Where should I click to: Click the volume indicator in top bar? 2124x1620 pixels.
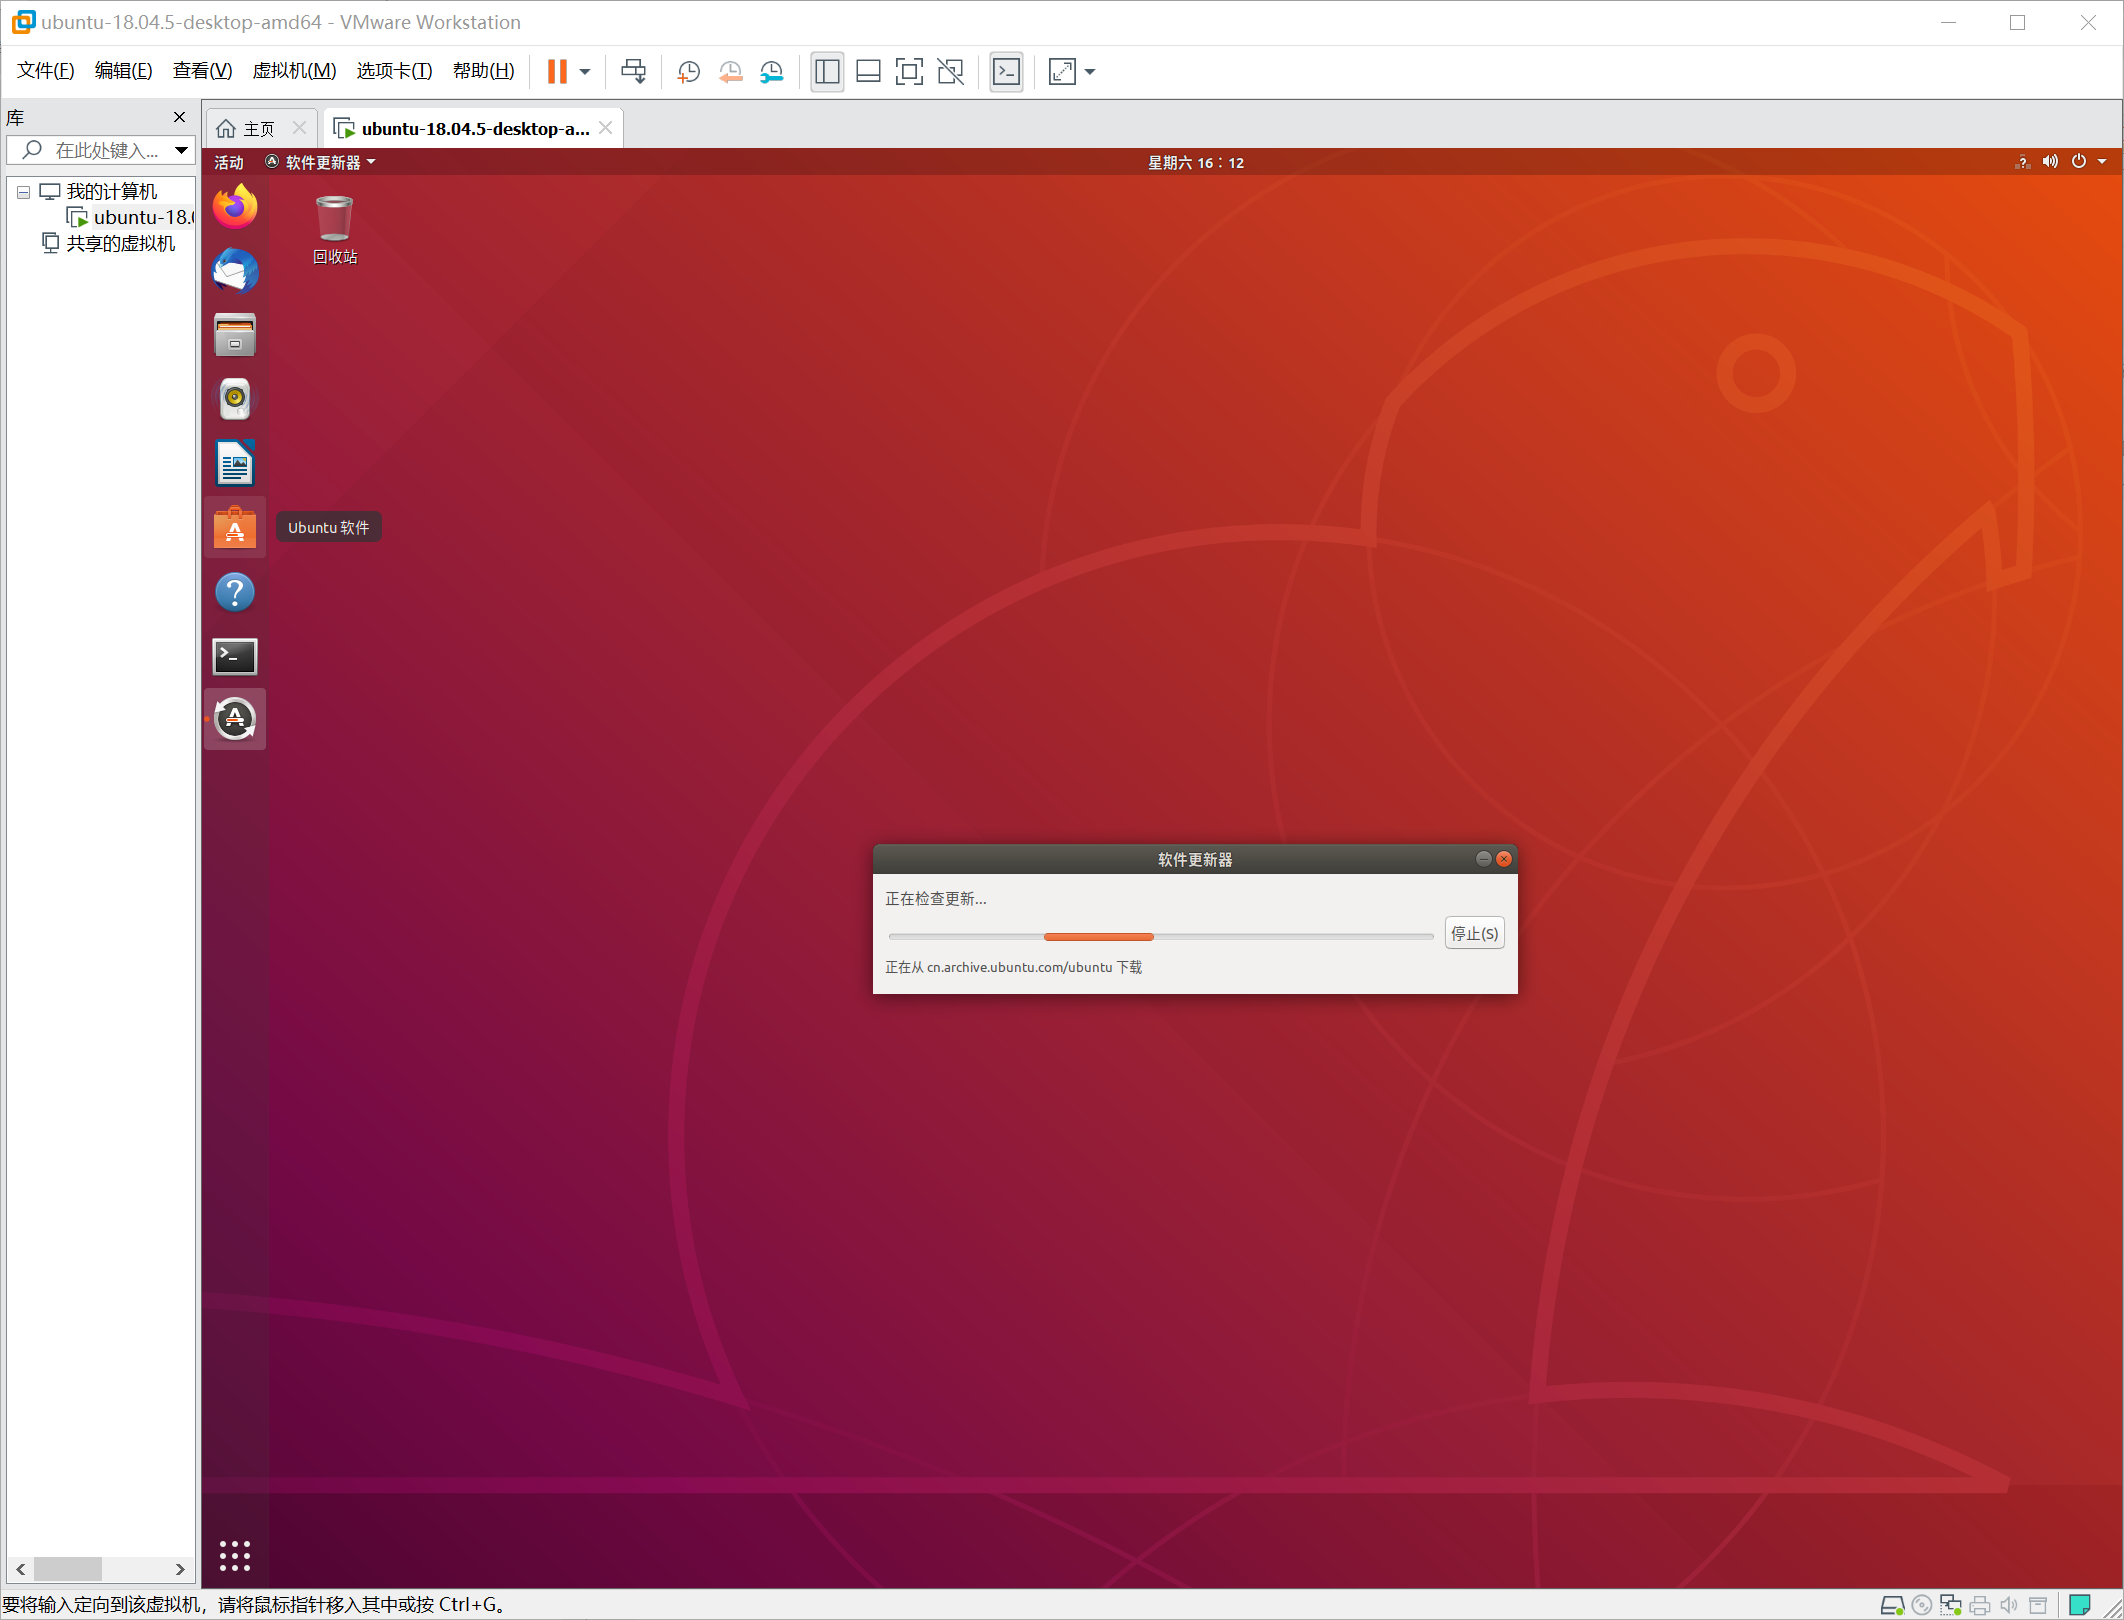[2050, 162]
